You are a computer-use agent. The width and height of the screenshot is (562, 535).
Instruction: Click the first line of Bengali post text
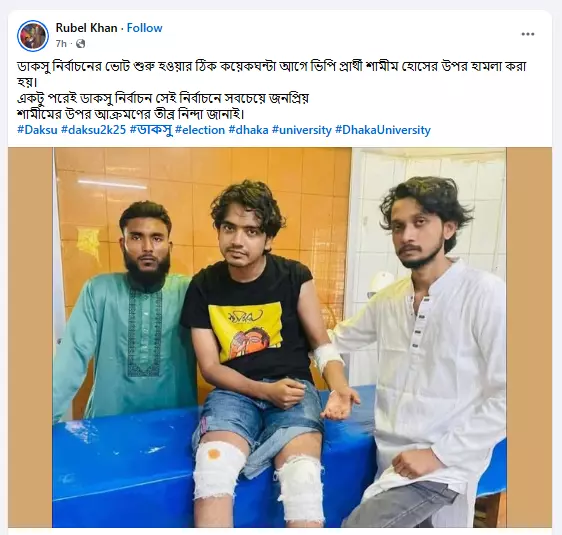coord(271,67)
